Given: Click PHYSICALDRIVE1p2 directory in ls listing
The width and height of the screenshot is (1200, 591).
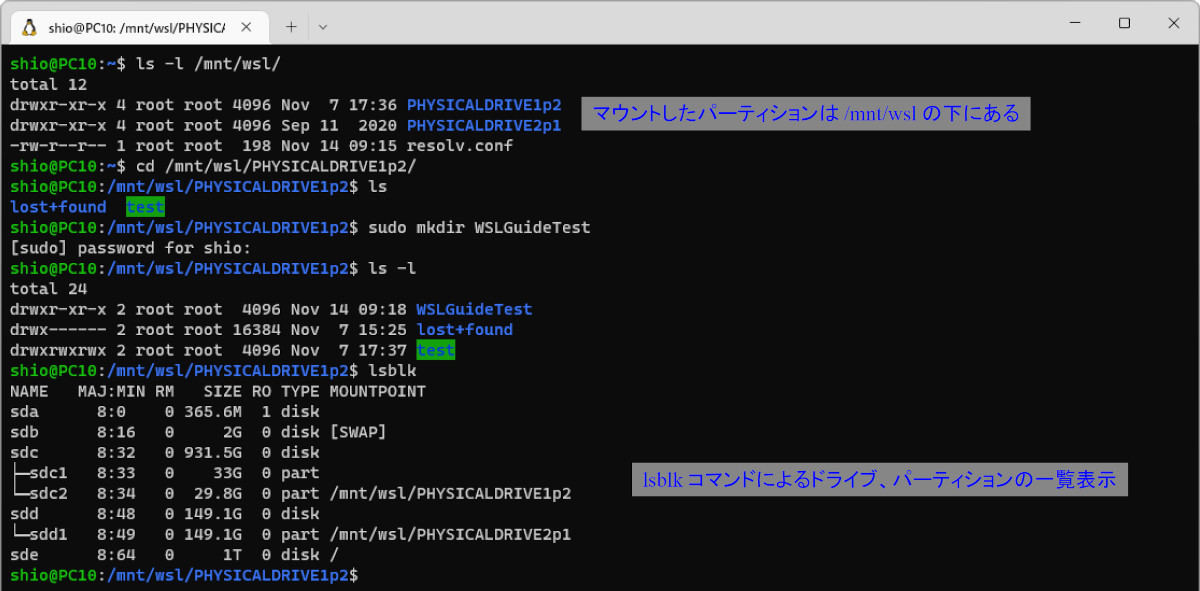Looking at the screenshot, I should [x=484, y=104].
